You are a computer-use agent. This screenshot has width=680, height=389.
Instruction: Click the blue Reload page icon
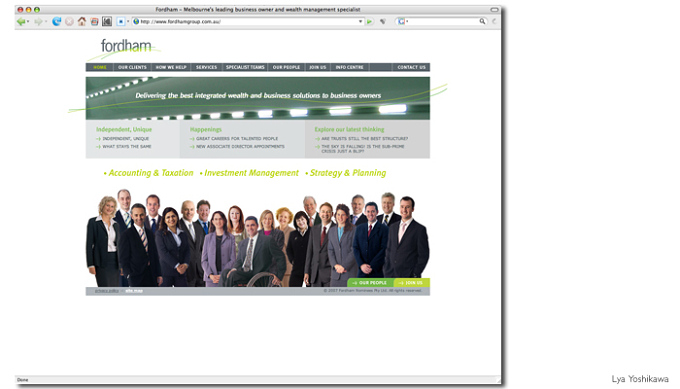(x=56, y=21)
